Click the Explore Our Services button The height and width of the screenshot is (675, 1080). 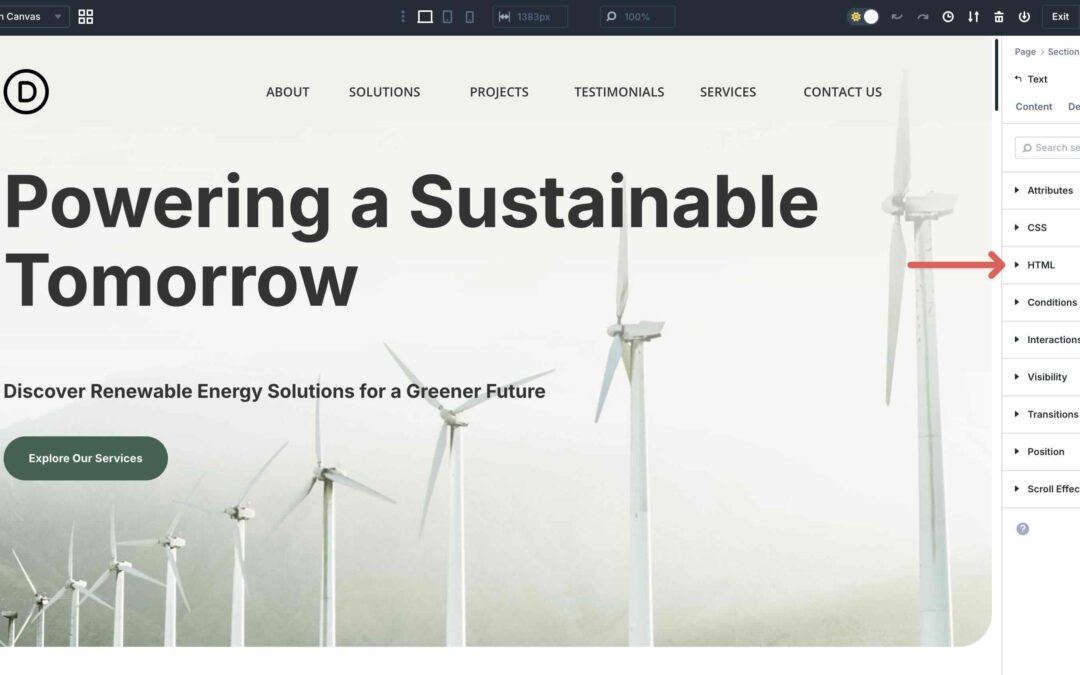[85, 457]
